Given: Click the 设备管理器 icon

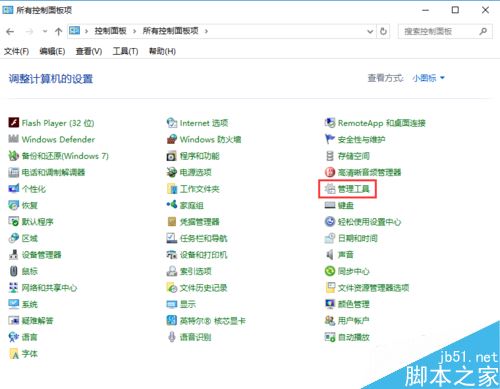Looking at the screenshot, I should coord(14,255).
